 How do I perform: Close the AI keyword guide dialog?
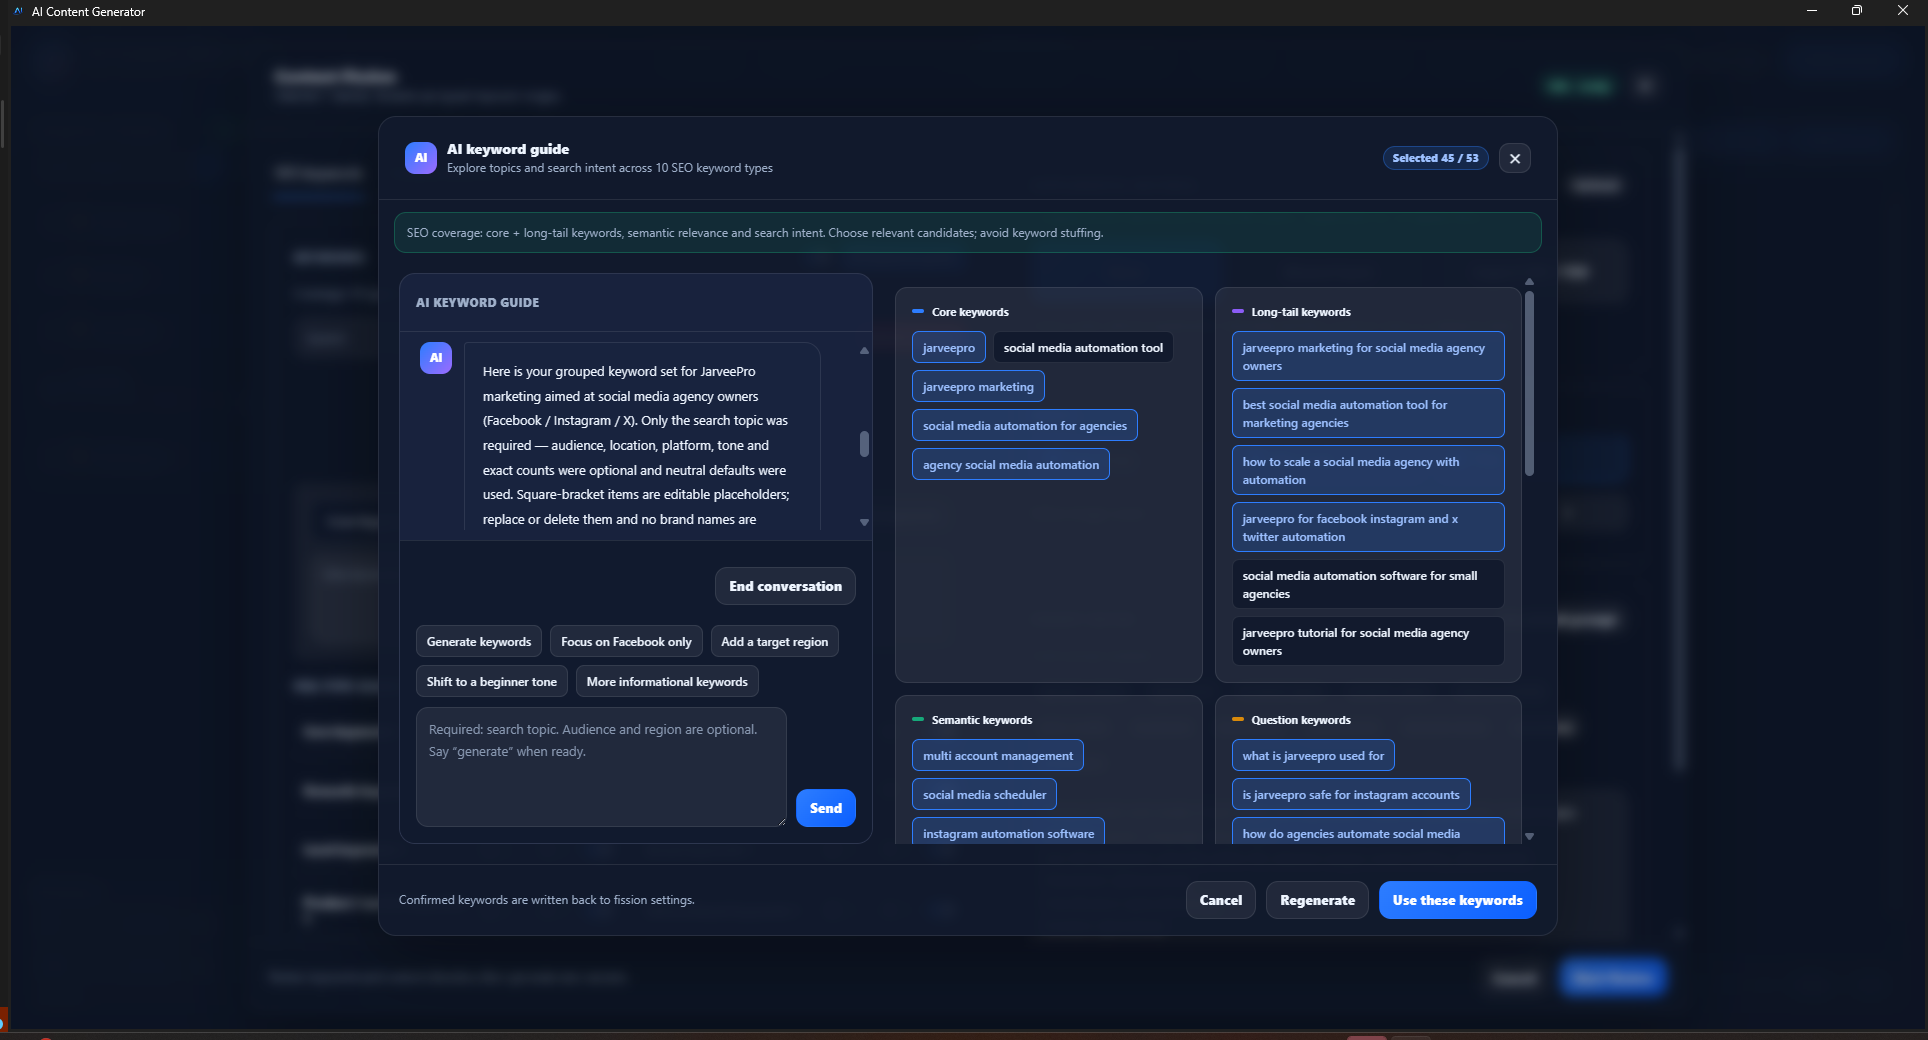(1514, 158)
